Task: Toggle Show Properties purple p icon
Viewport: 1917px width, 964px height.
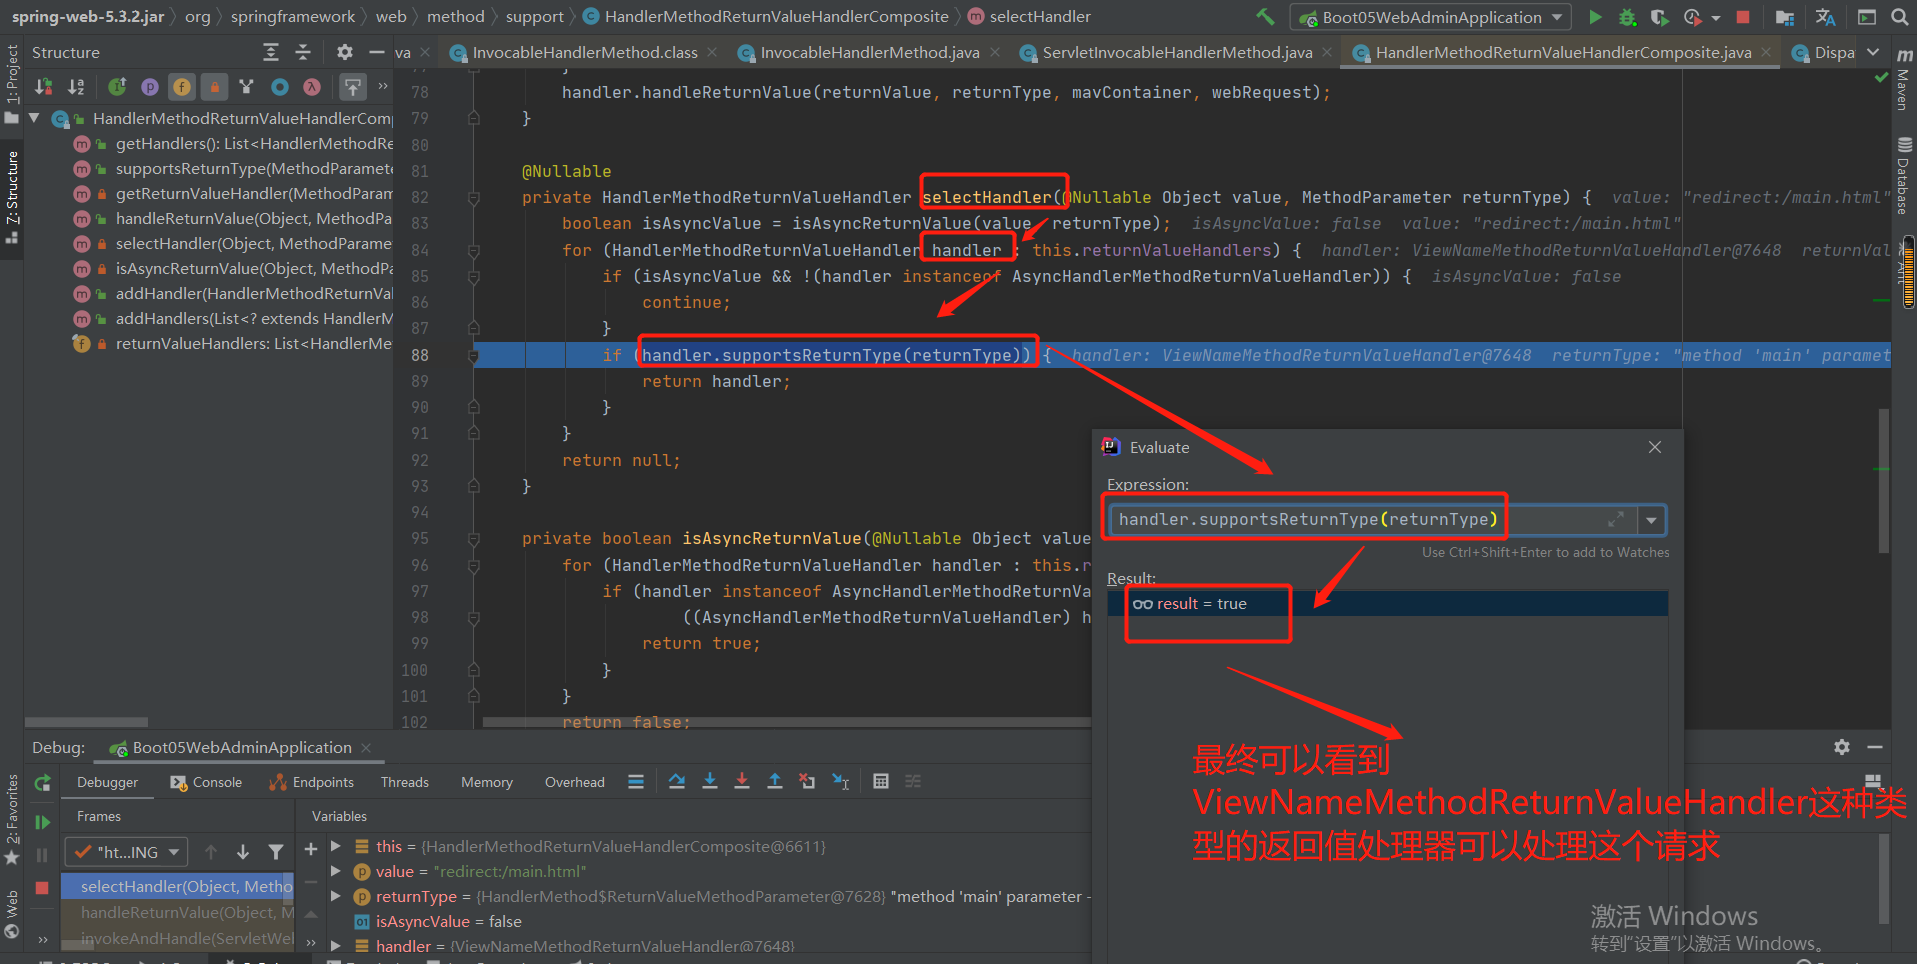Action: 150,87
